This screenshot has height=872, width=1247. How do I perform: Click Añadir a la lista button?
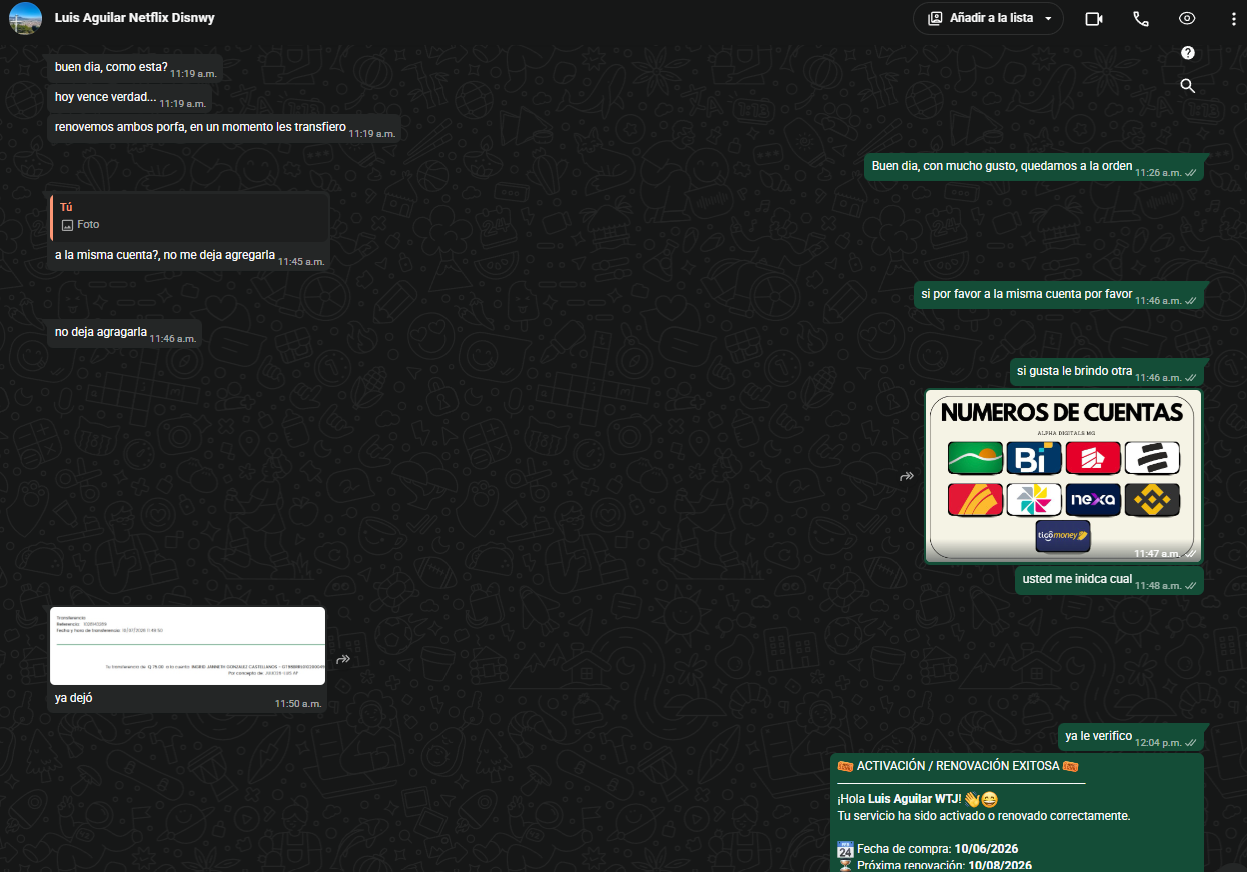coord(988,18)
